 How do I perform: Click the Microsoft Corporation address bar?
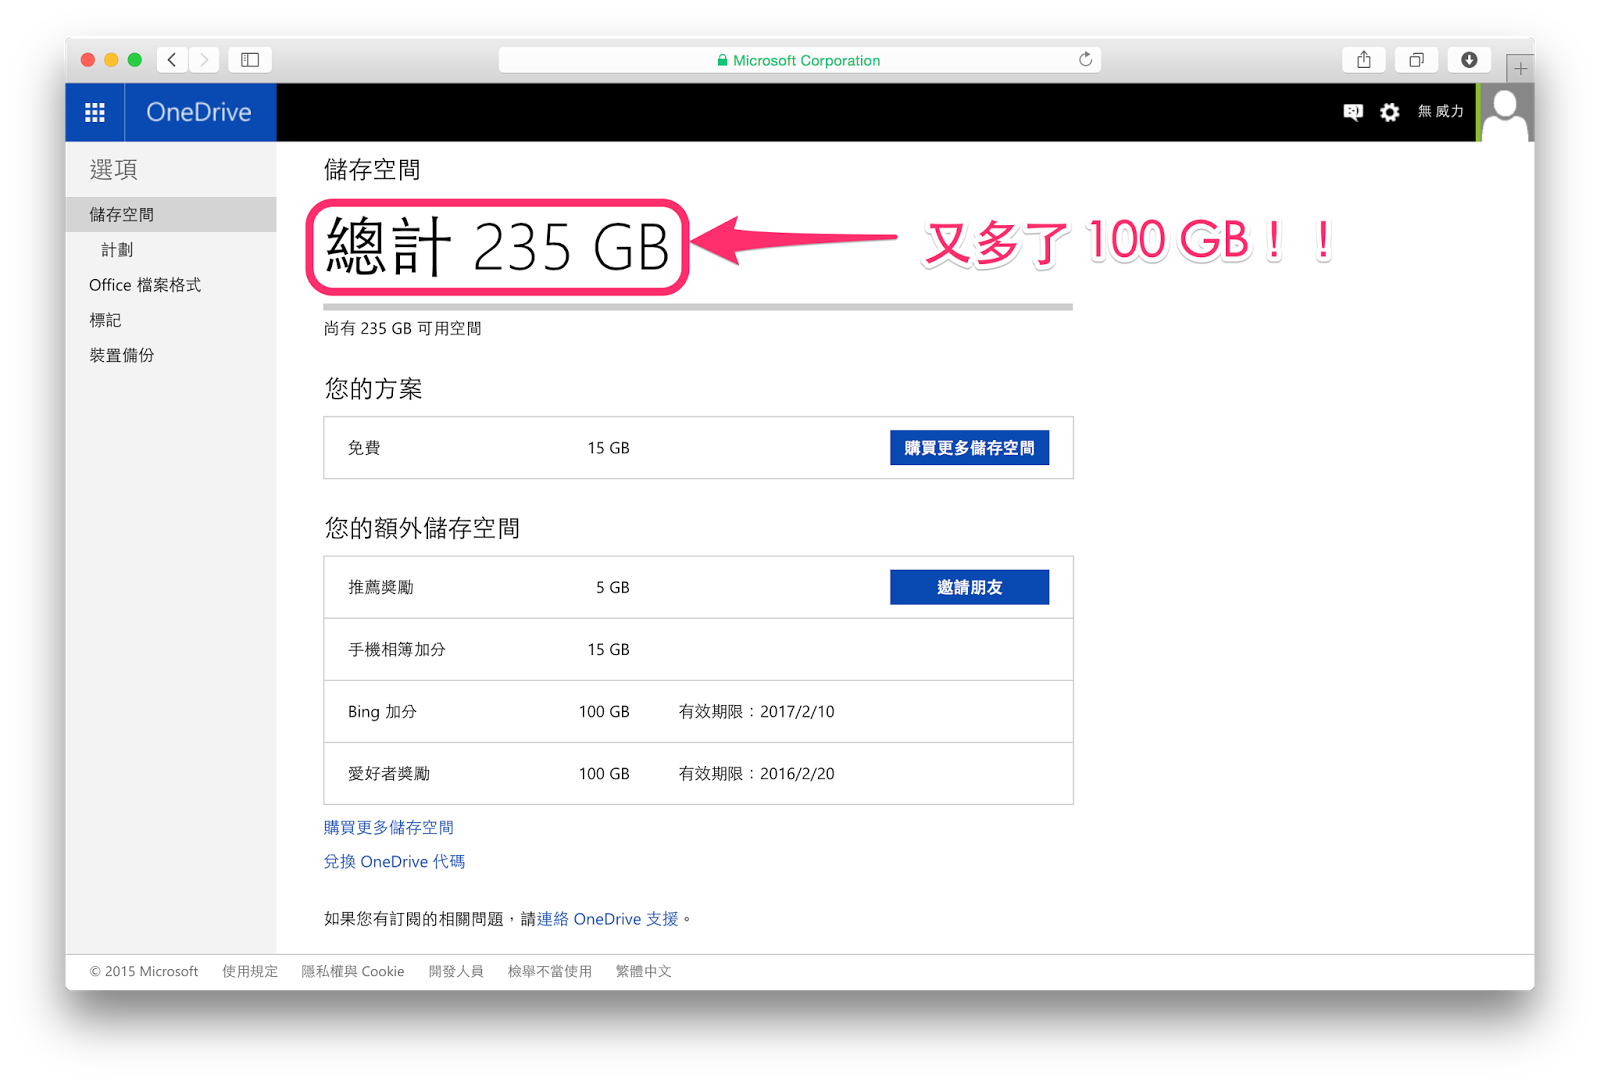(x=799, y=60)
